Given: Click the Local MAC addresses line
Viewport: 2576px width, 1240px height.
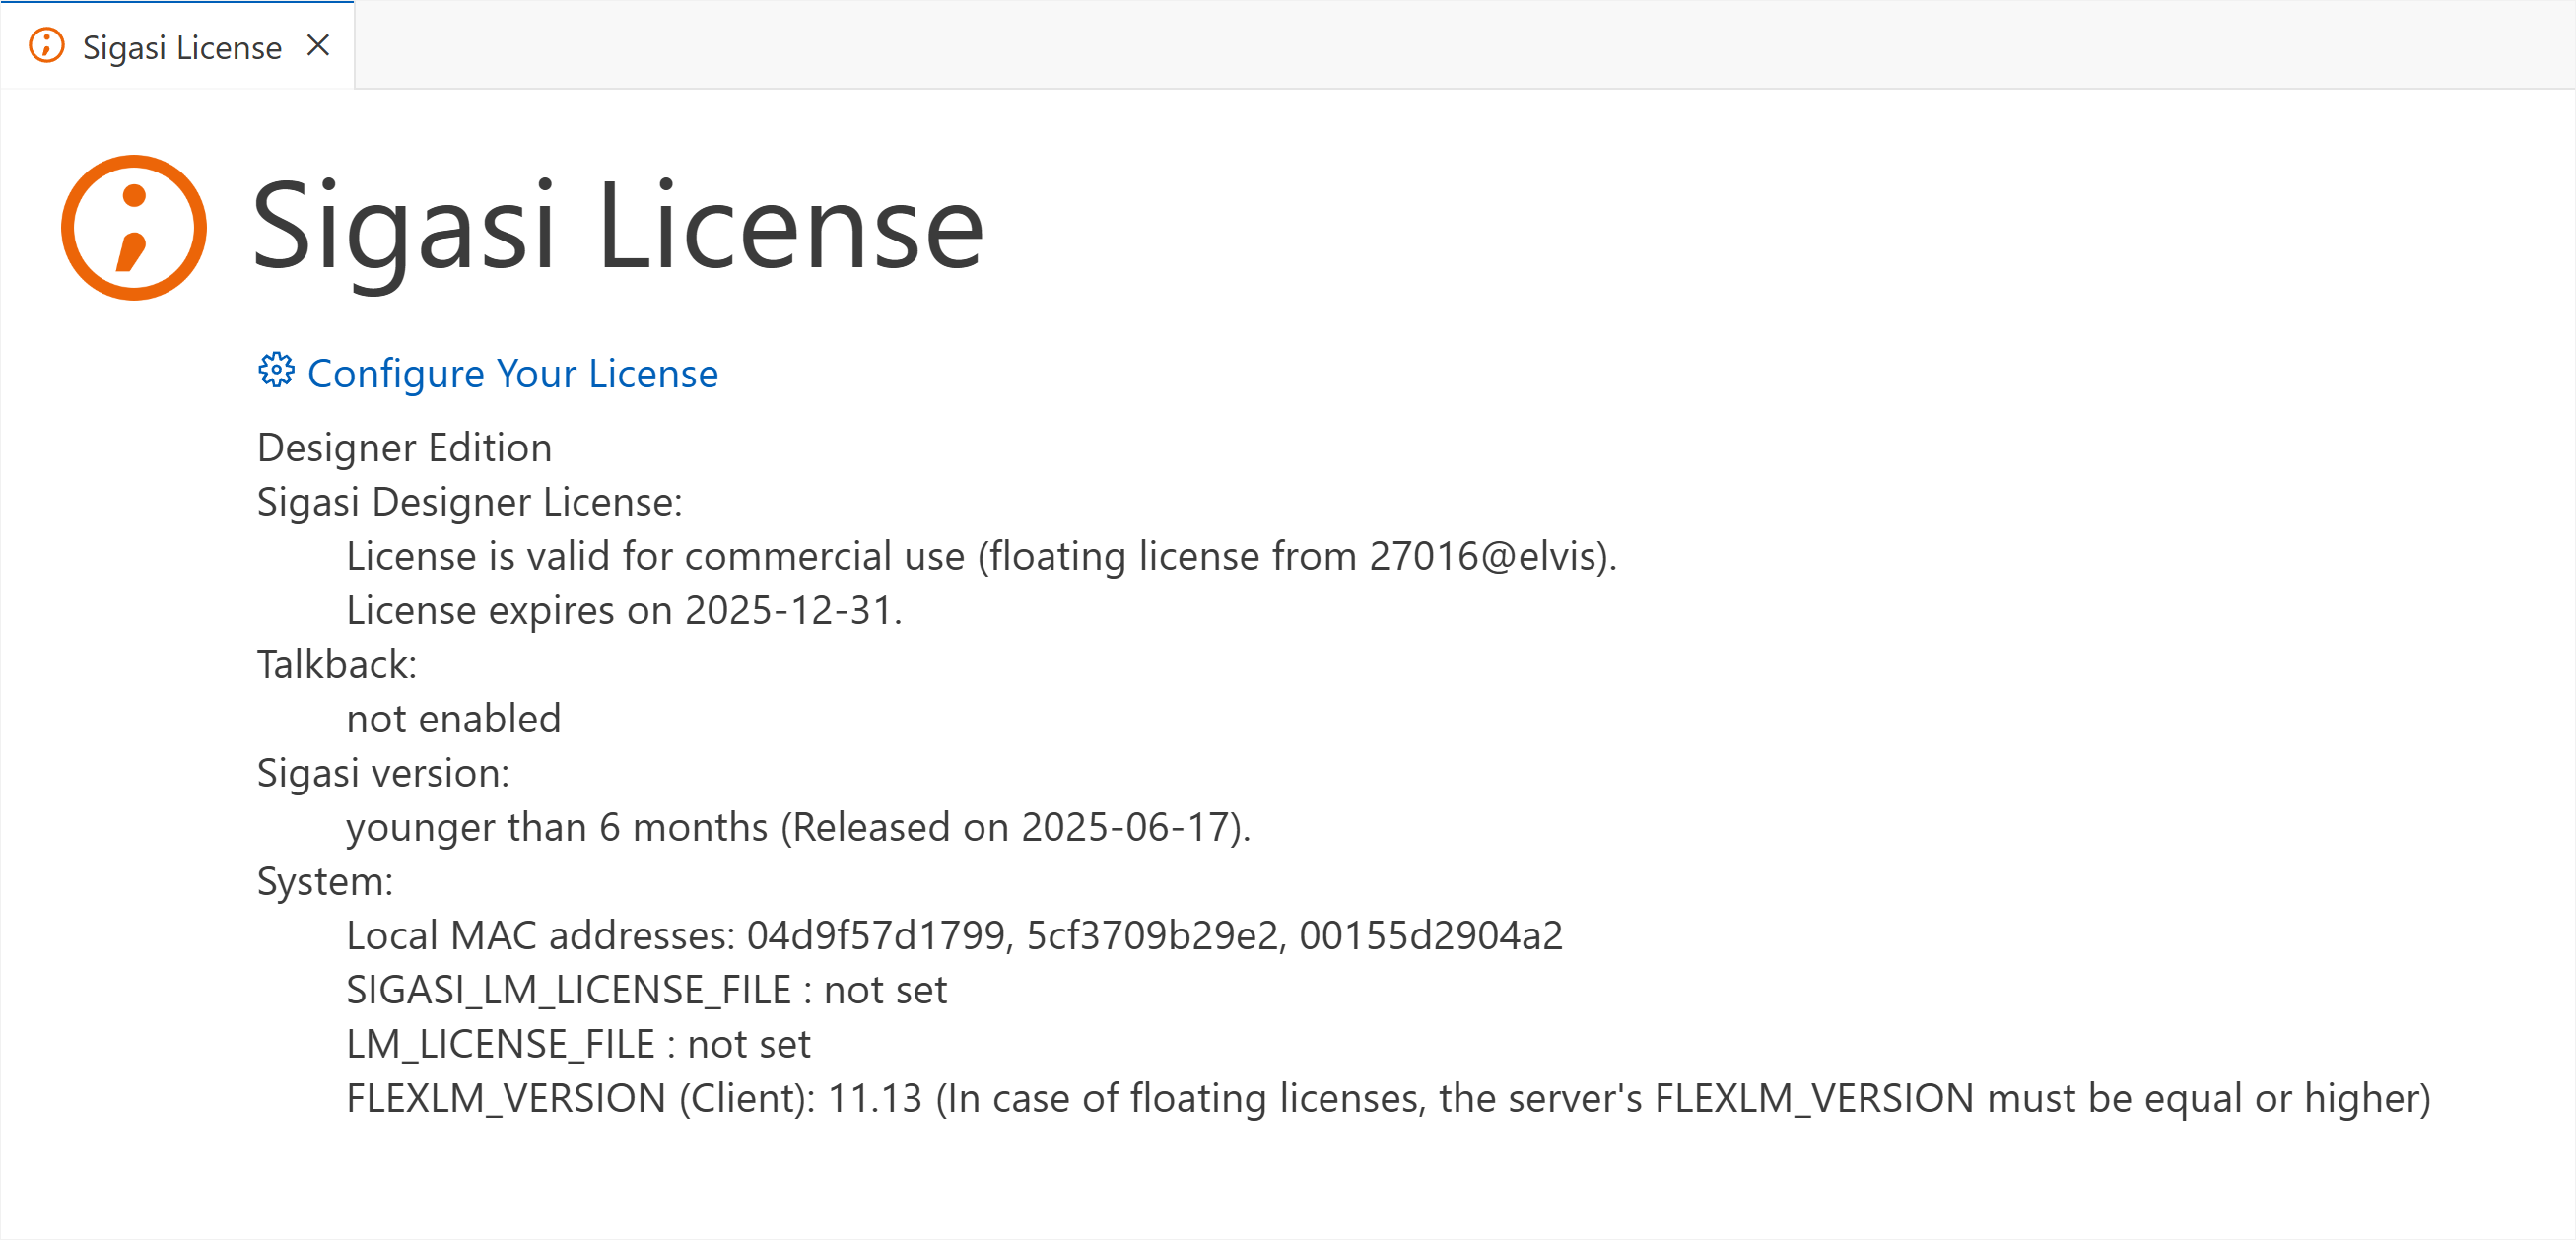Looking at the screenshot, I should click(954, 935).
